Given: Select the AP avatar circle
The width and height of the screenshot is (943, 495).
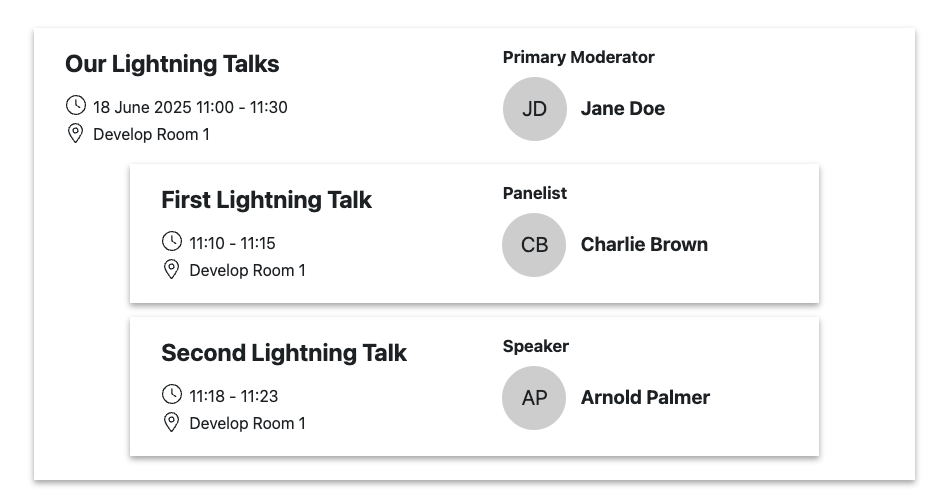Looking at the screenshot, I should pyautogui.click(x=534, y=398).
